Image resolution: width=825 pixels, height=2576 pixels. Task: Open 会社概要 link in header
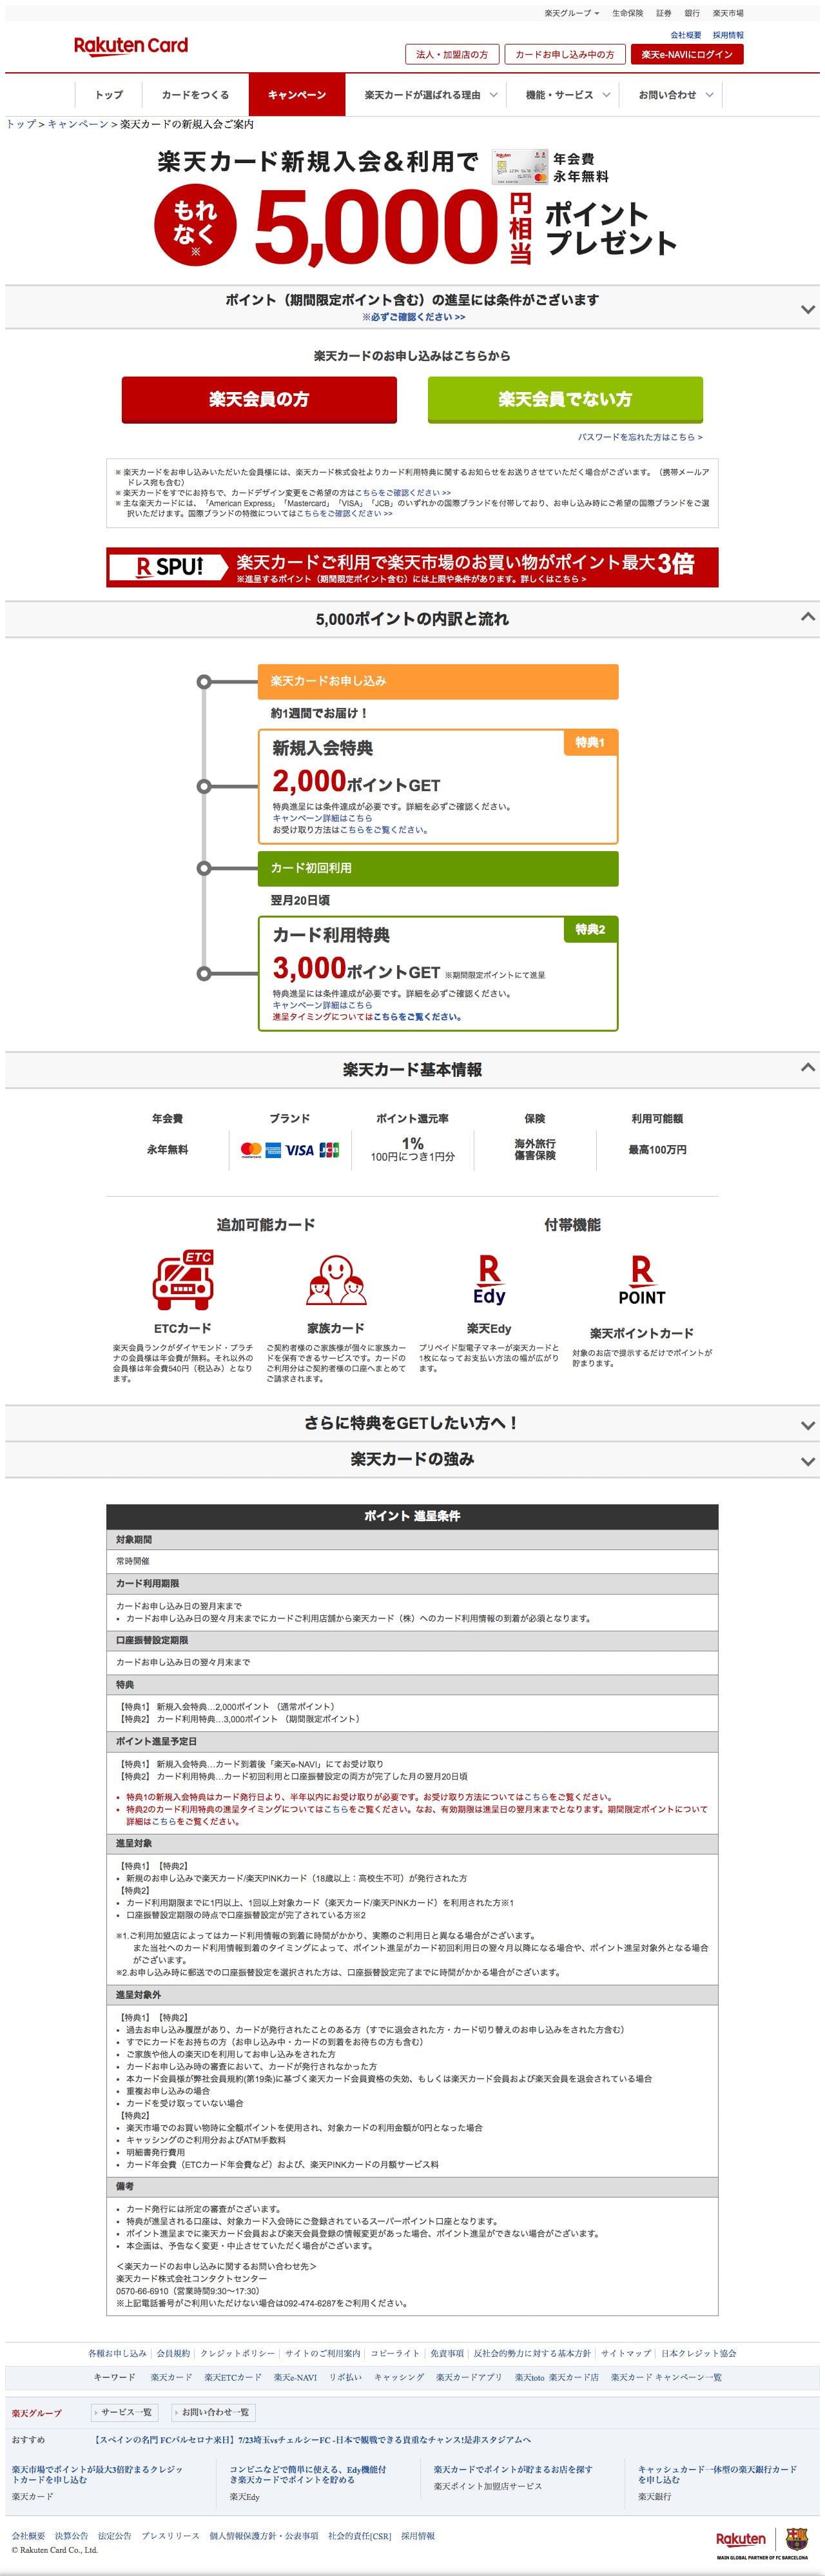click(x=686, y=35)
